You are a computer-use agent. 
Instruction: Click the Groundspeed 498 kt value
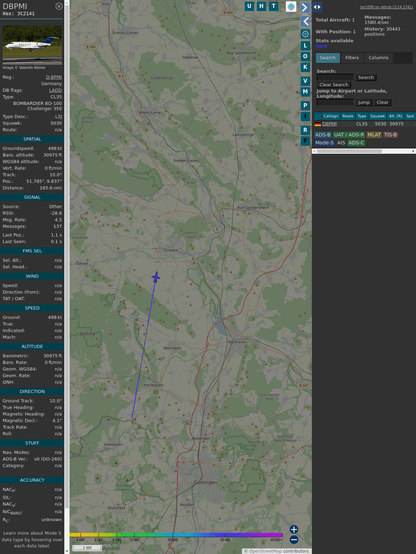[55, 148]
